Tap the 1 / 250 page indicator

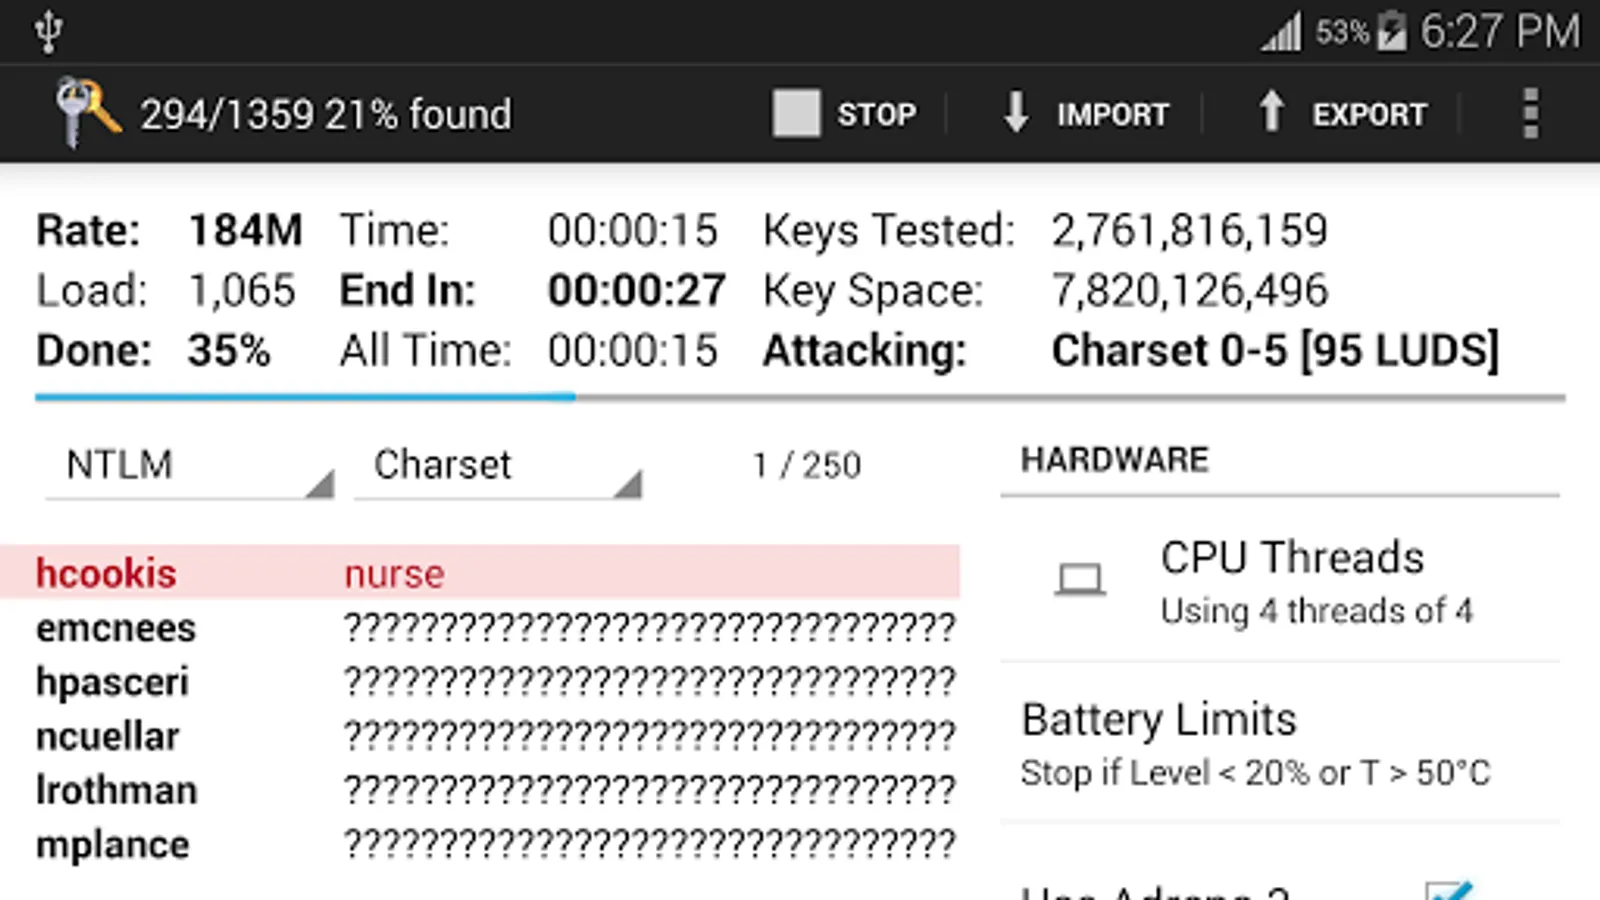[x=806, y=466]
